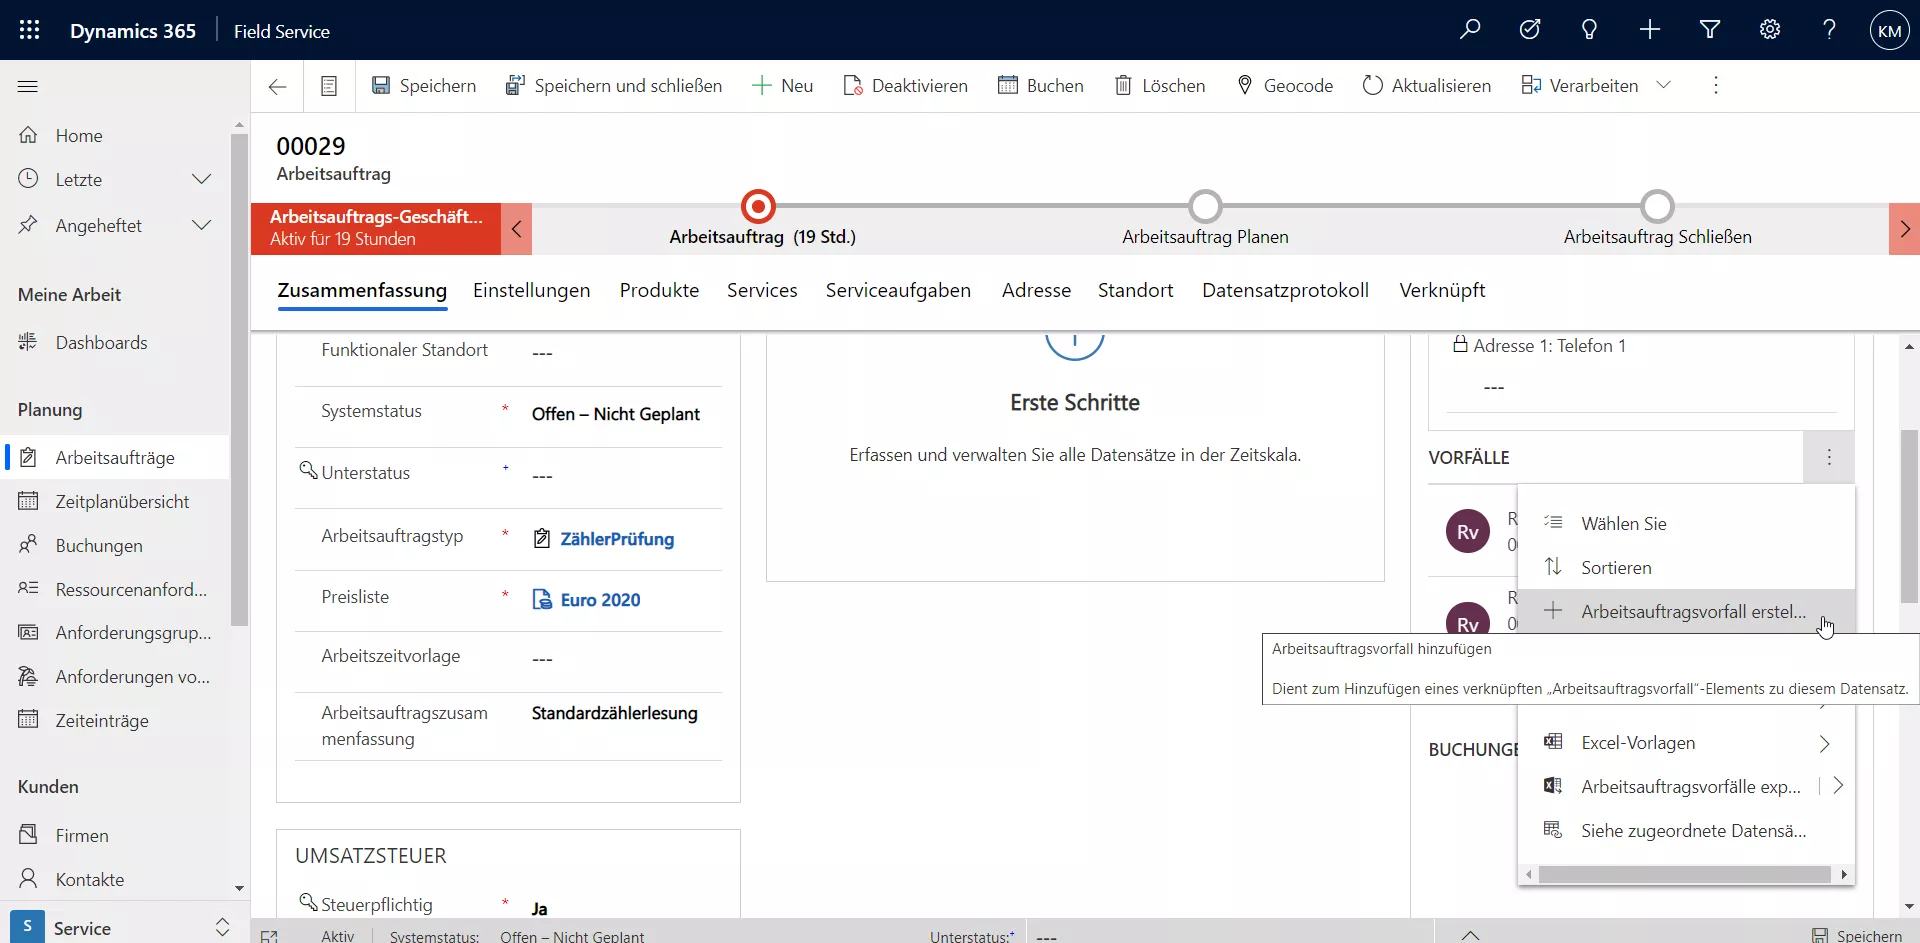The image size is (1920, 943).
Task: Open the advanced filter funnel icon
Action: (1710, 30)
